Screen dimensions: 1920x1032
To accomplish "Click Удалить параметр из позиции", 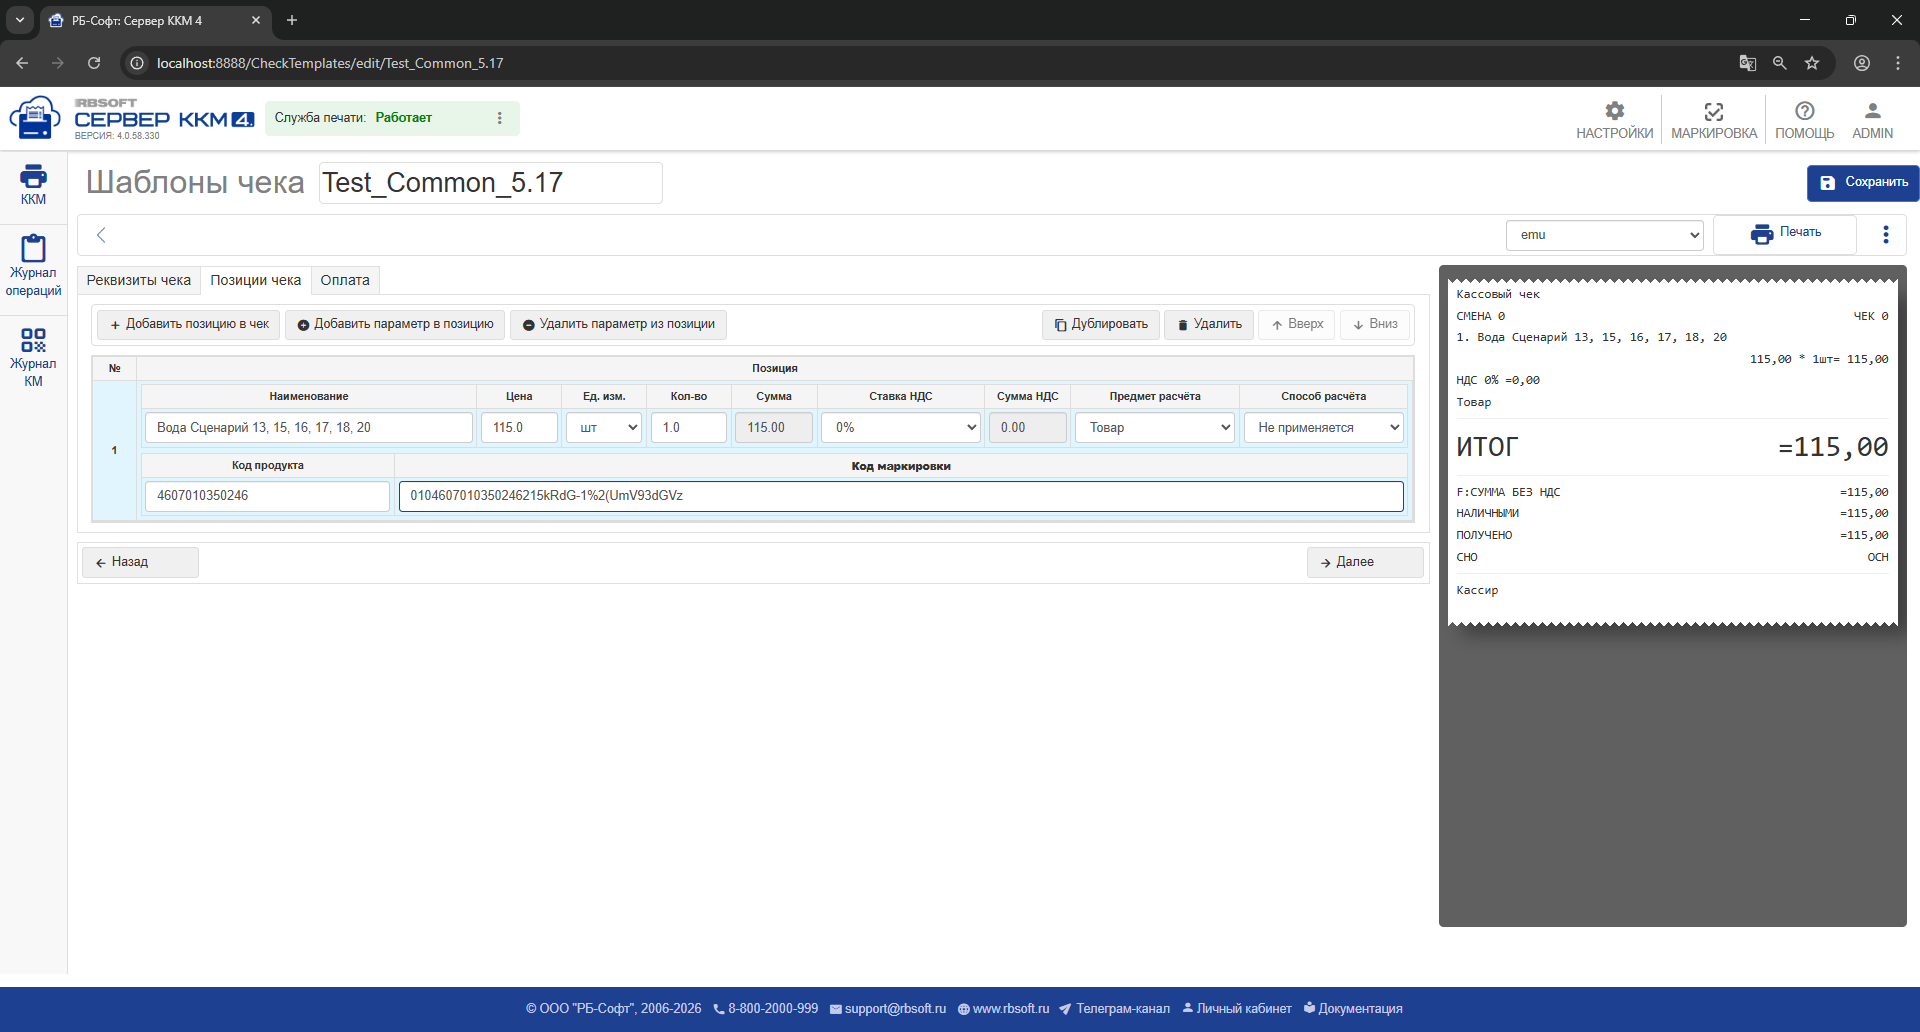I will (x=618, y=325).
